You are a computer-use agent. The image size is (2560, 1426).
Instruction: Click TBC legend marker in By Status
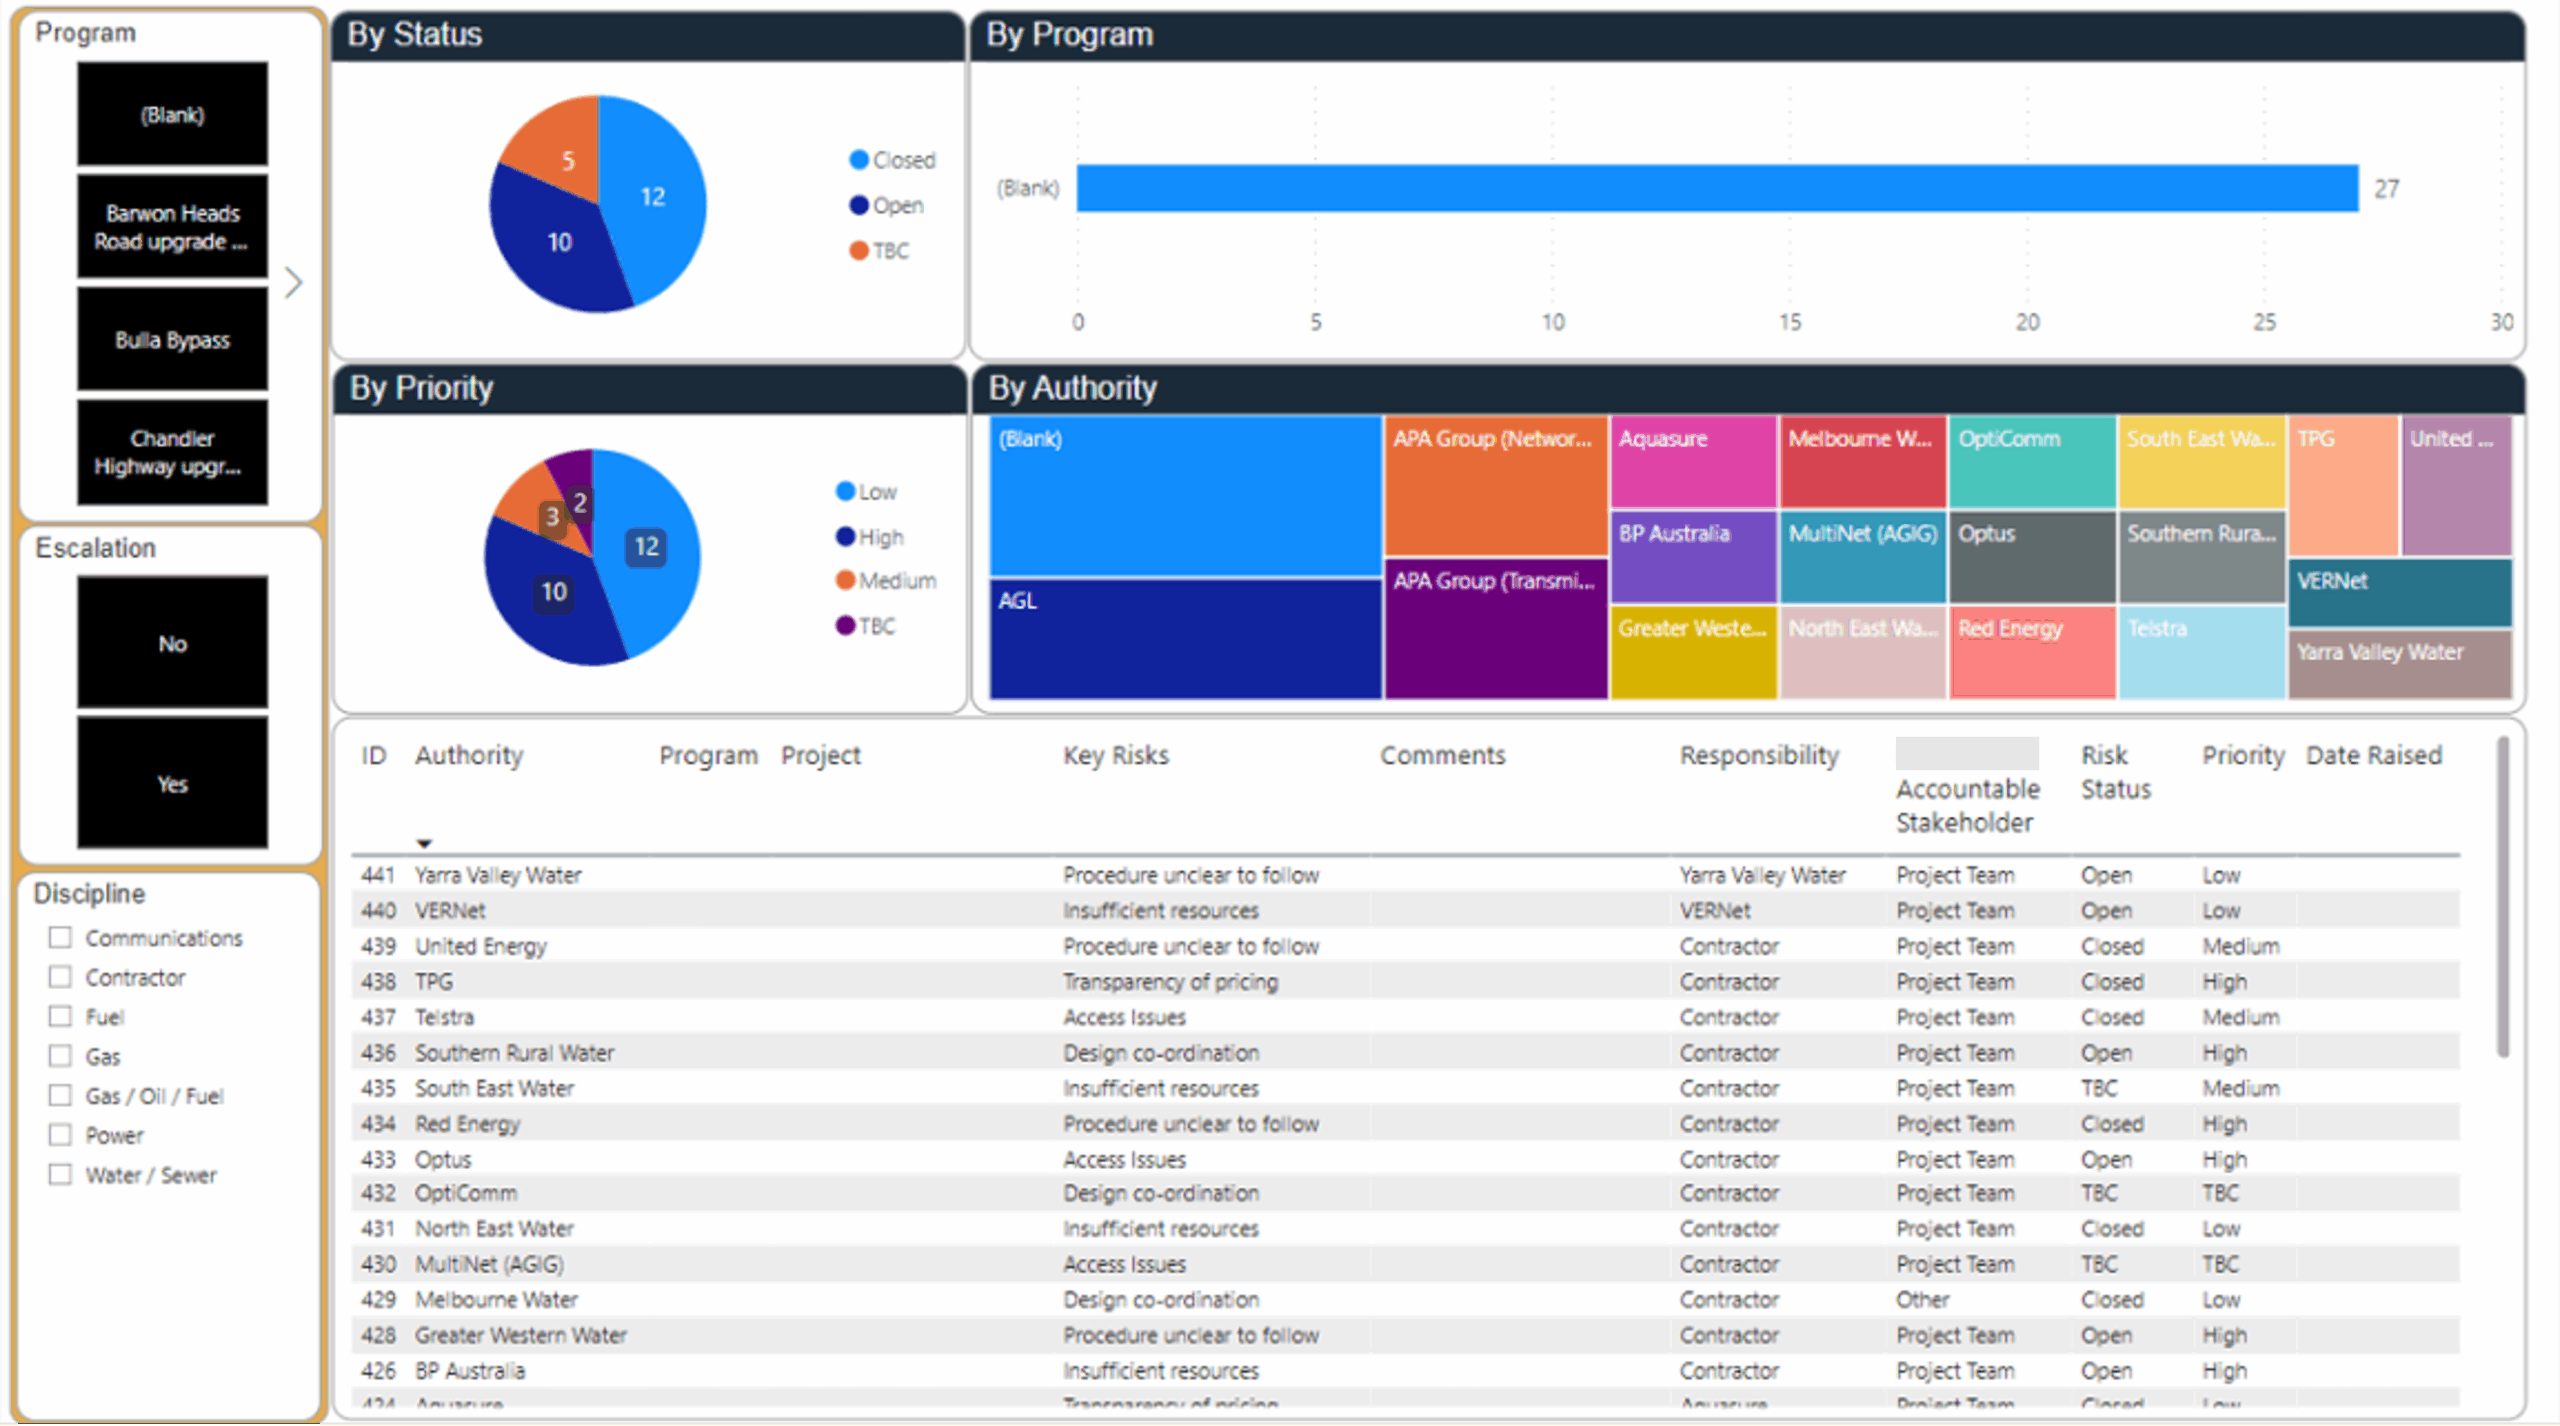[858, 250]
